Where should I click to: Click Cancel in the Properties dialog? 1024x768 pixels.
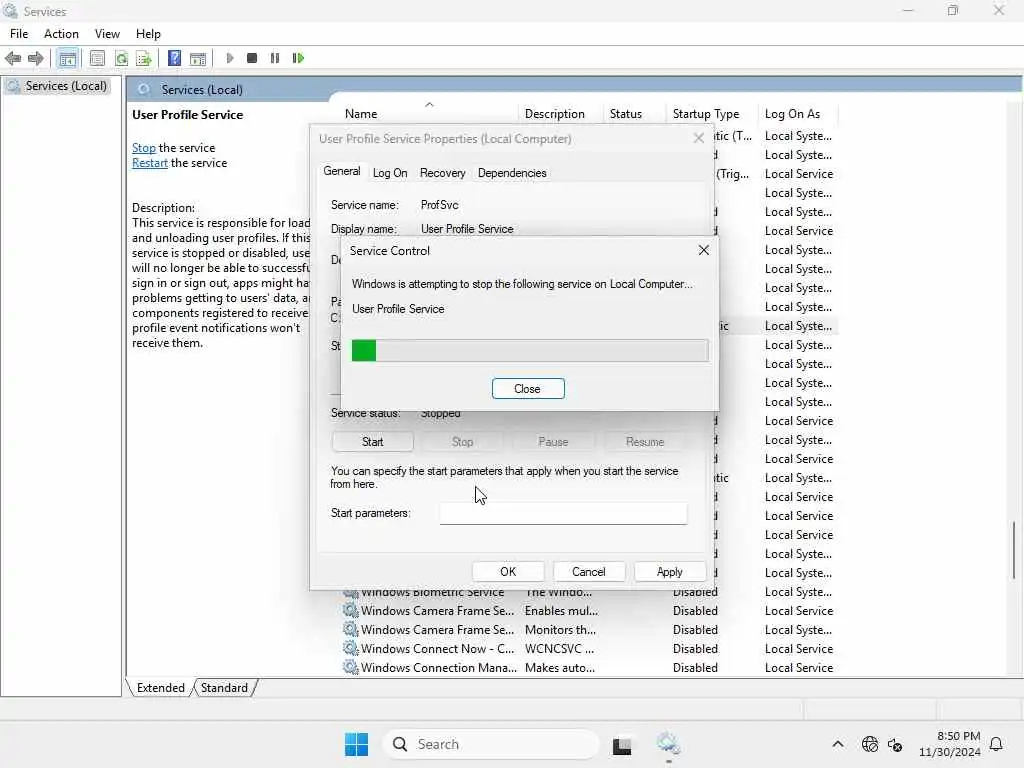[x=588, y=571]
